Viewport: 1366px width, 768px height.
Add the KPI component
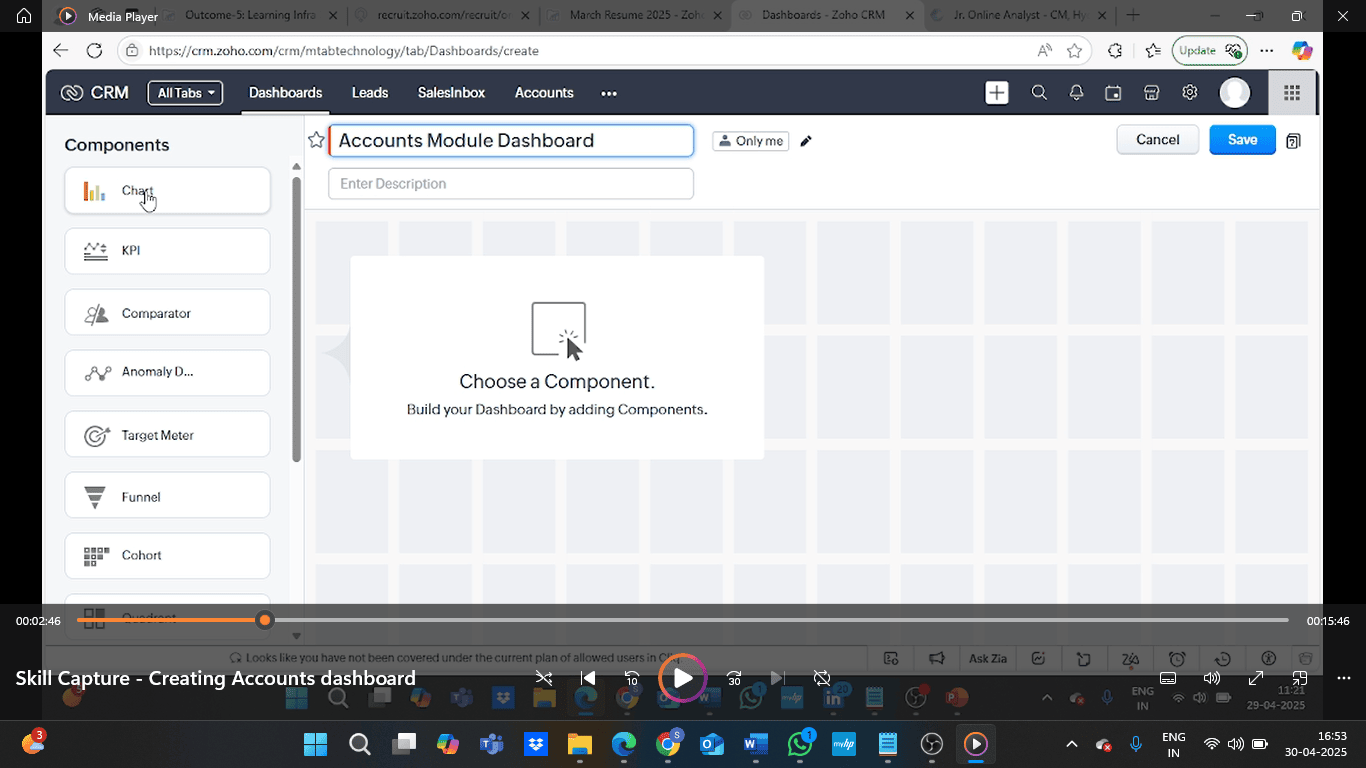pyautogui.click(x=167, y=251)
